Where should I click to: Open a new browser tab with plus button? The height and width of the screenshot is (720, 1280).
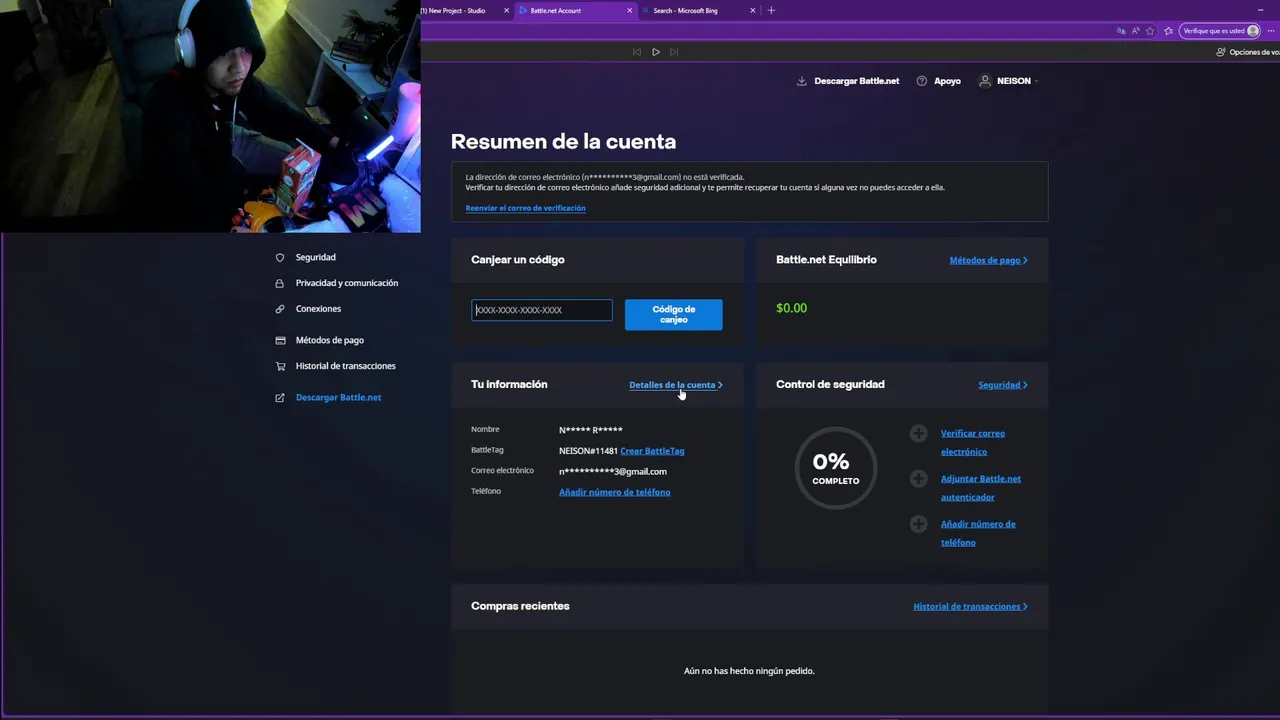pos(771,10)
